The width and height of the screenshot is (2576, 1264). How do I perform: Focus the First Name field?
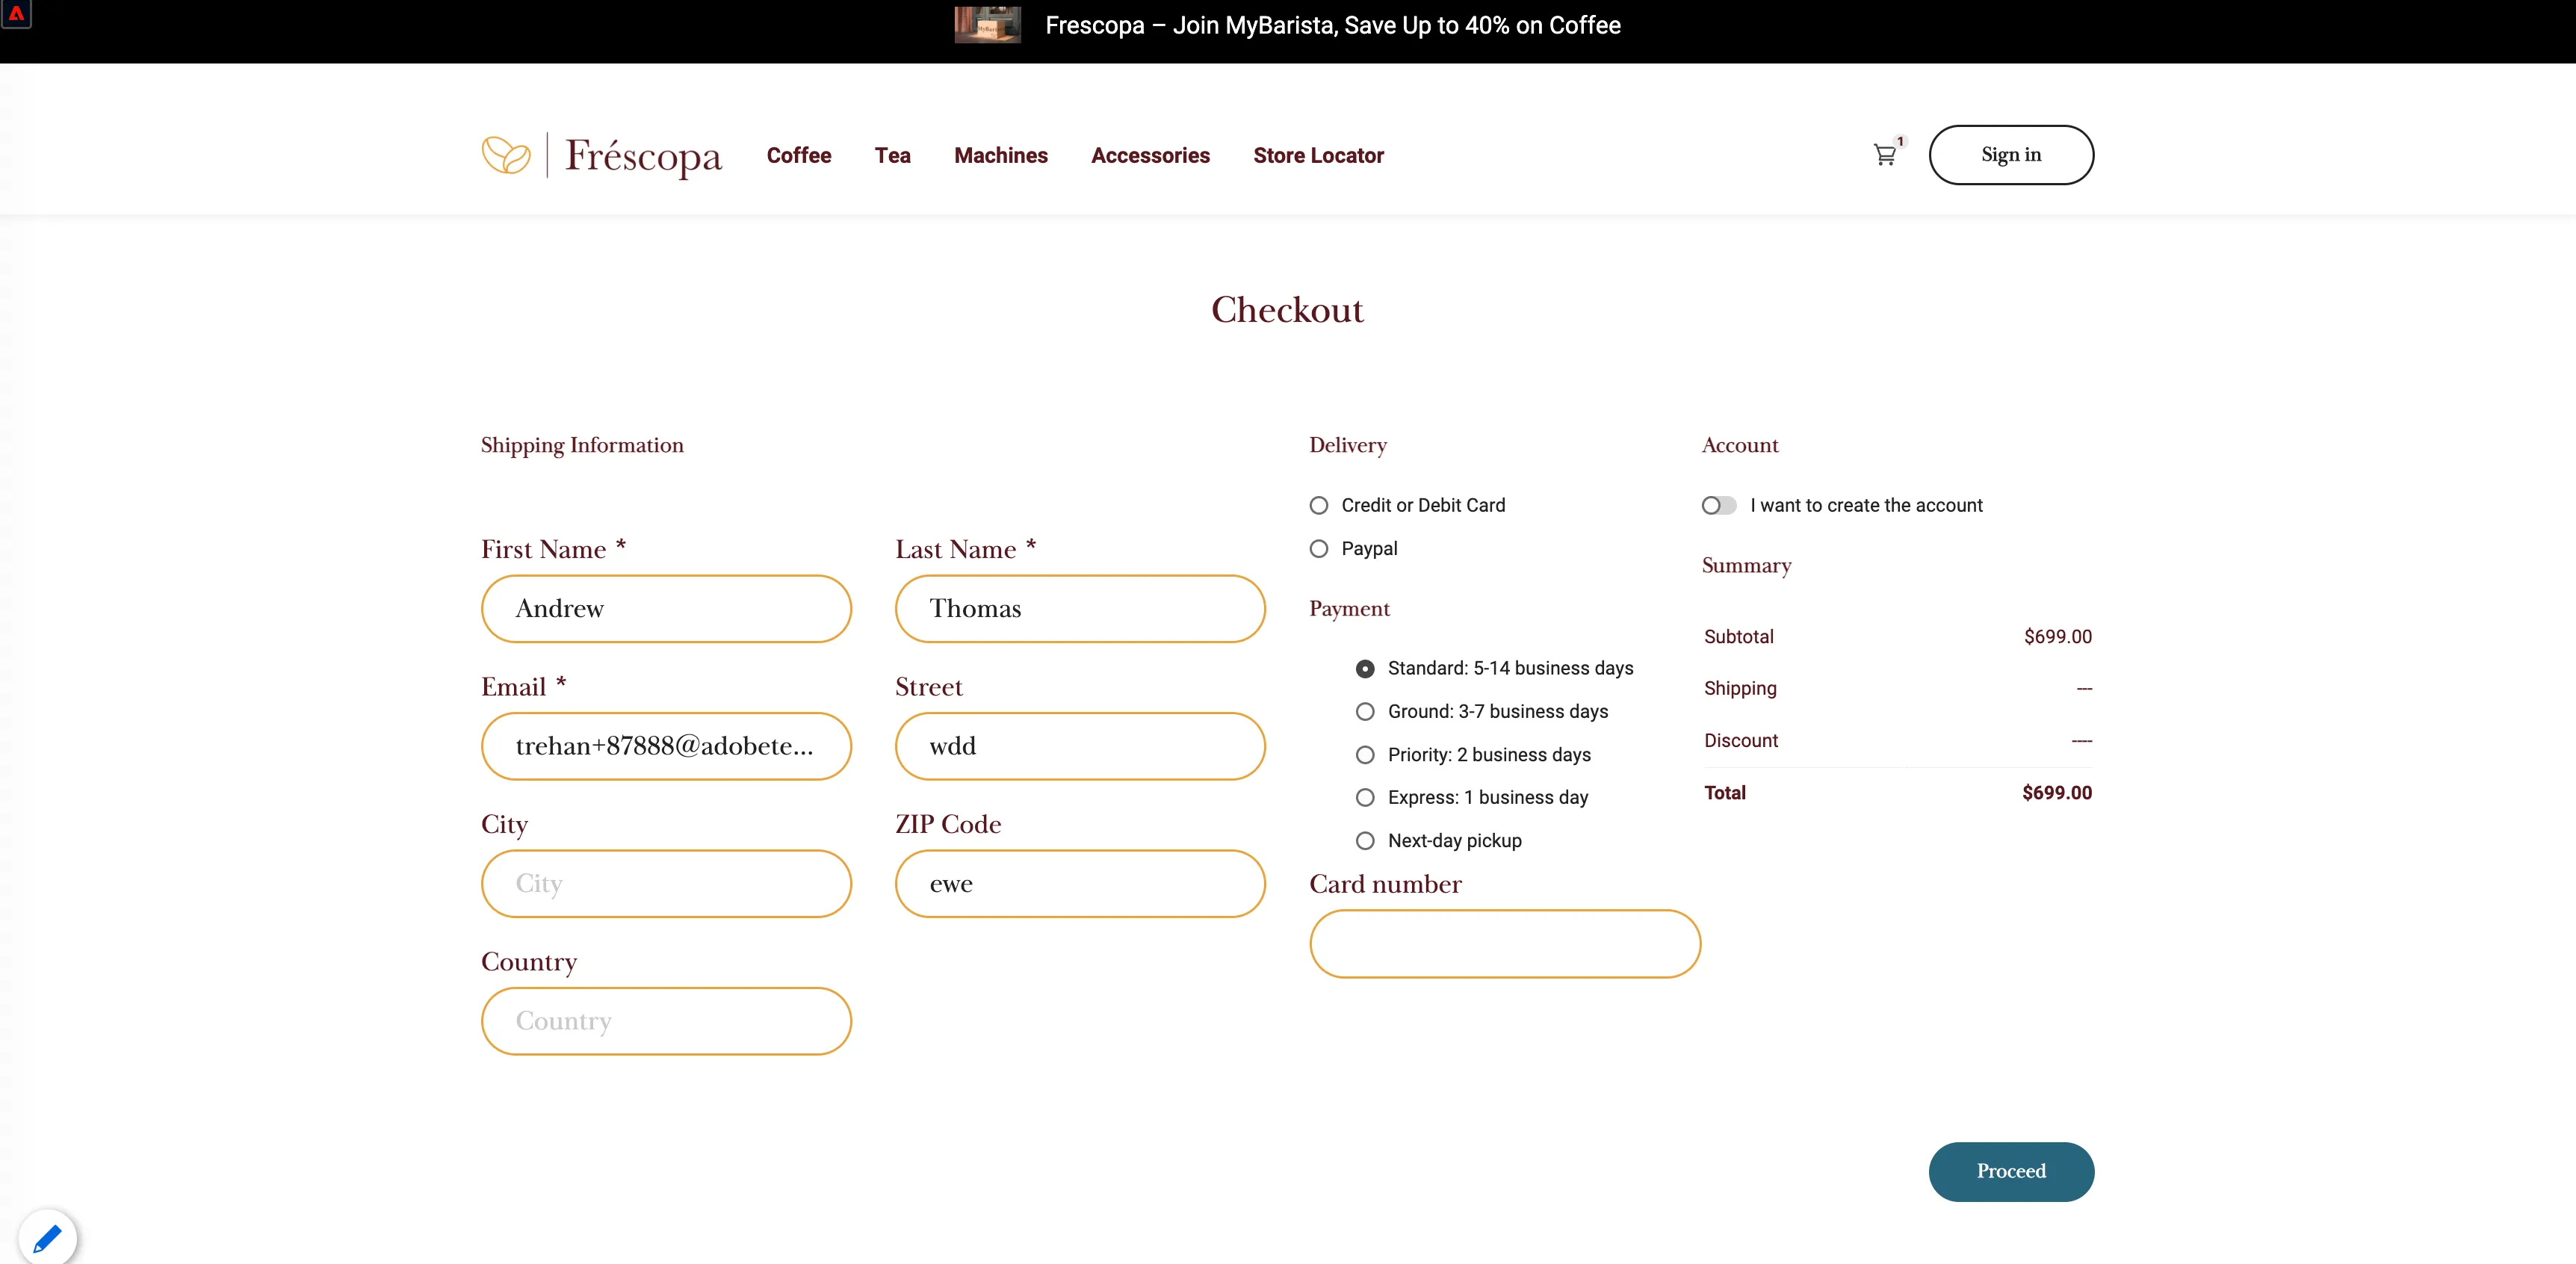[x=666, y=609]
